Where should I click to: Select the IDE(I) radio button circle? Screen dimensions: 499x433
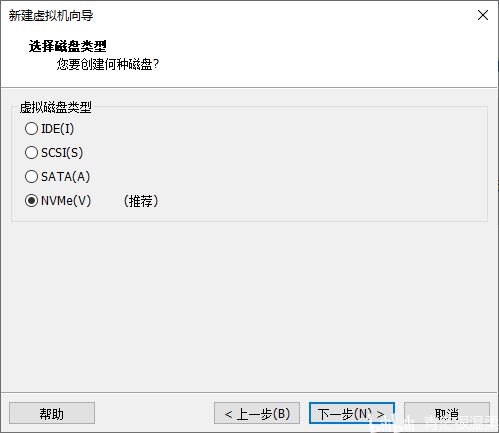(31, 129)
